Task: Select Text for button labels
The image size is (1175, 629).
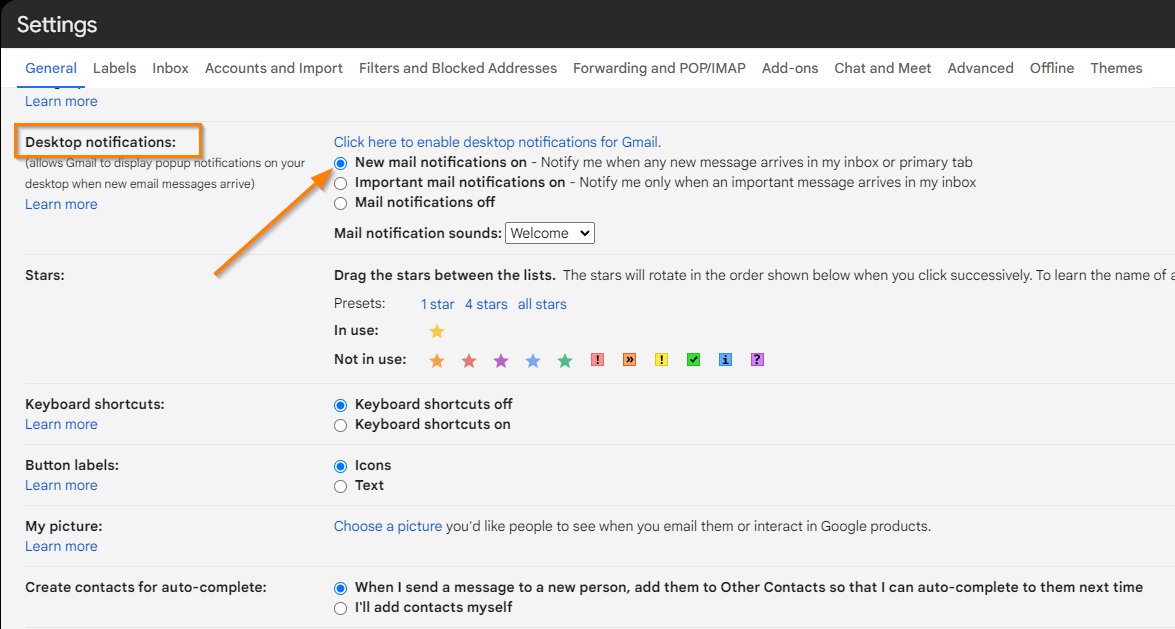Action: [340, 485]
